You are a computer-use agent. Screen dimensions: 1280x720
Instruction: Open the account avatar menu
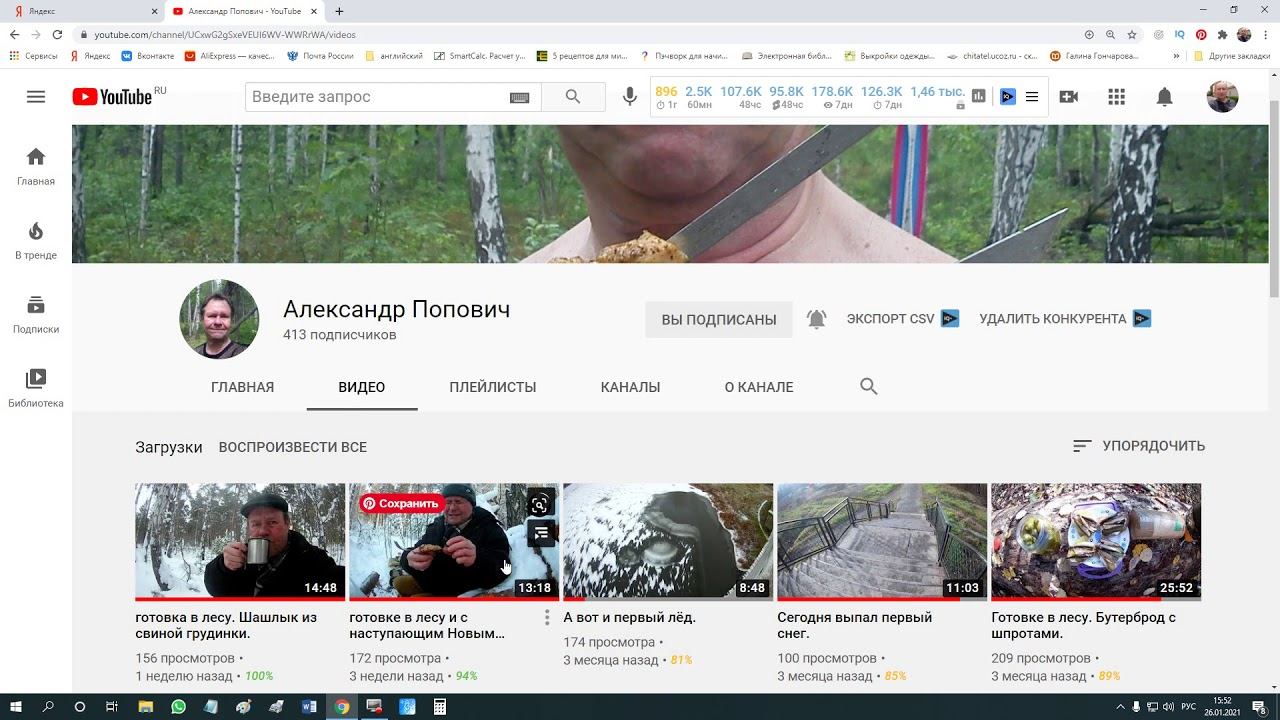[x=1222, y=97]
